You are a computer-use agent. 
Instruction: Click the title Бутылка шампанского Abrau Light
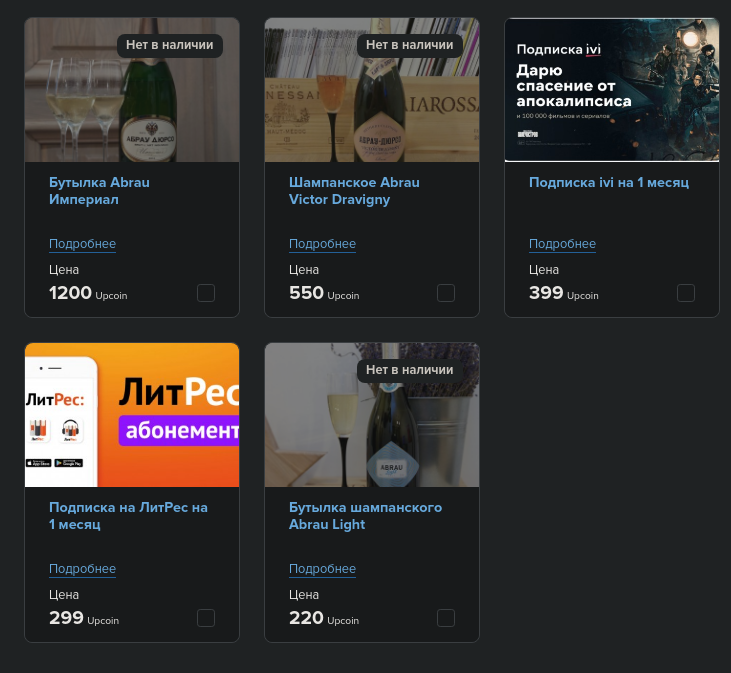pyautogui.click(x=366, y=516)
